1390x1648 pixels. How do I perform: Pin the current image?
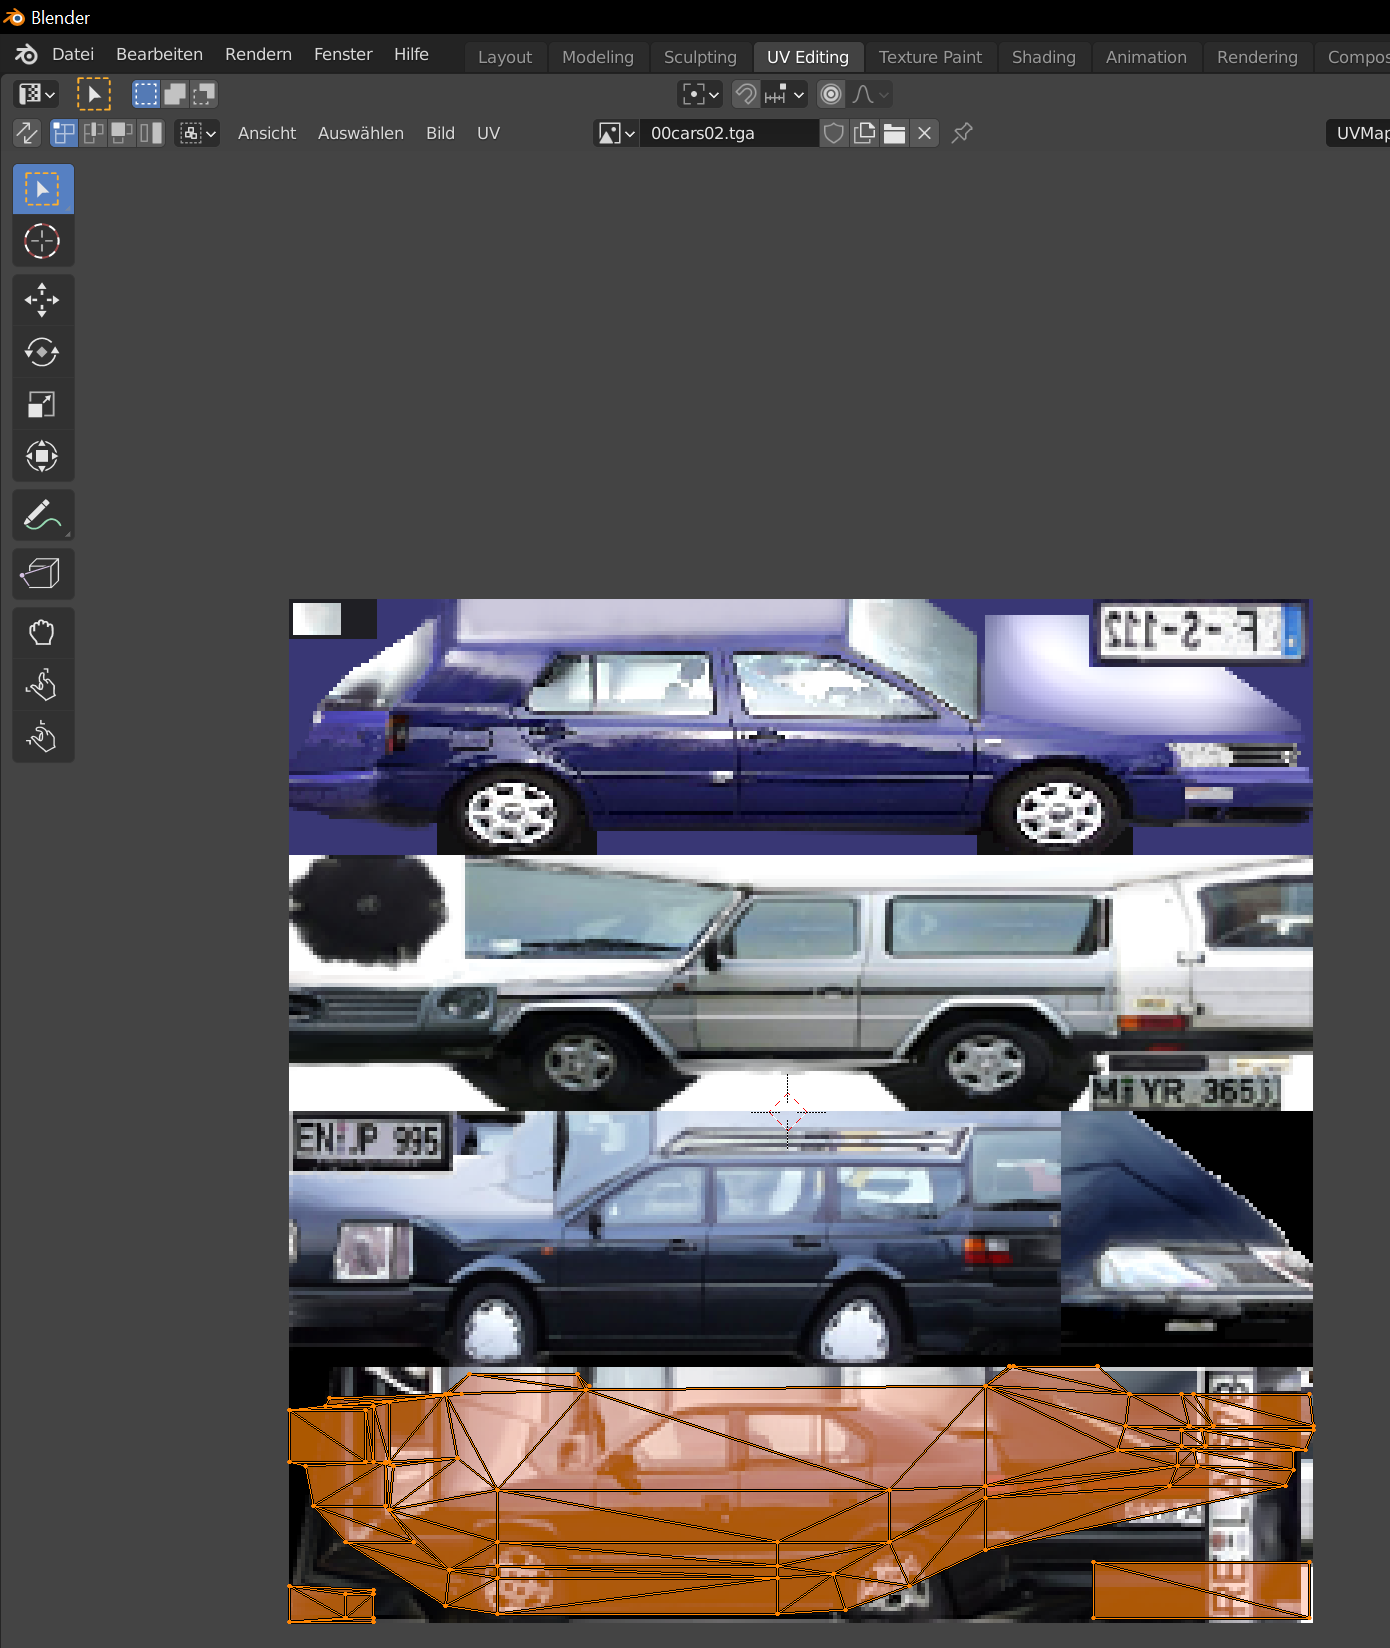tap(962, 133)
